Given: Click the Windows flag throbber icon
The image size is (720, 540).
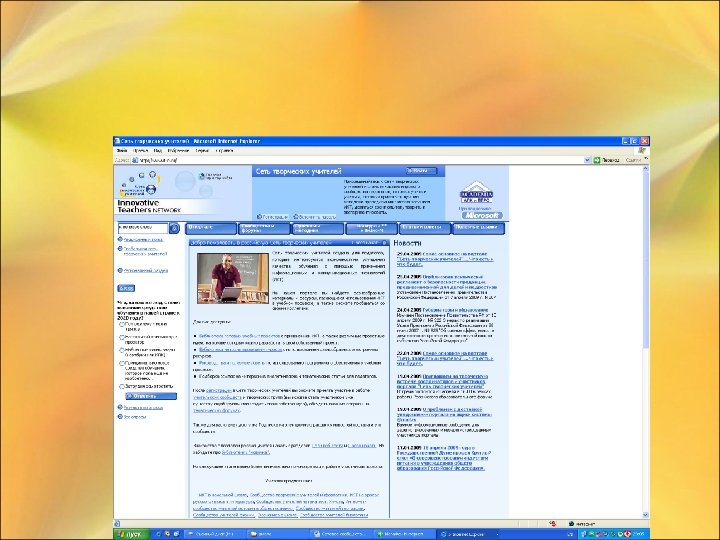Looking at the screenshot, I should click(642, 151).
